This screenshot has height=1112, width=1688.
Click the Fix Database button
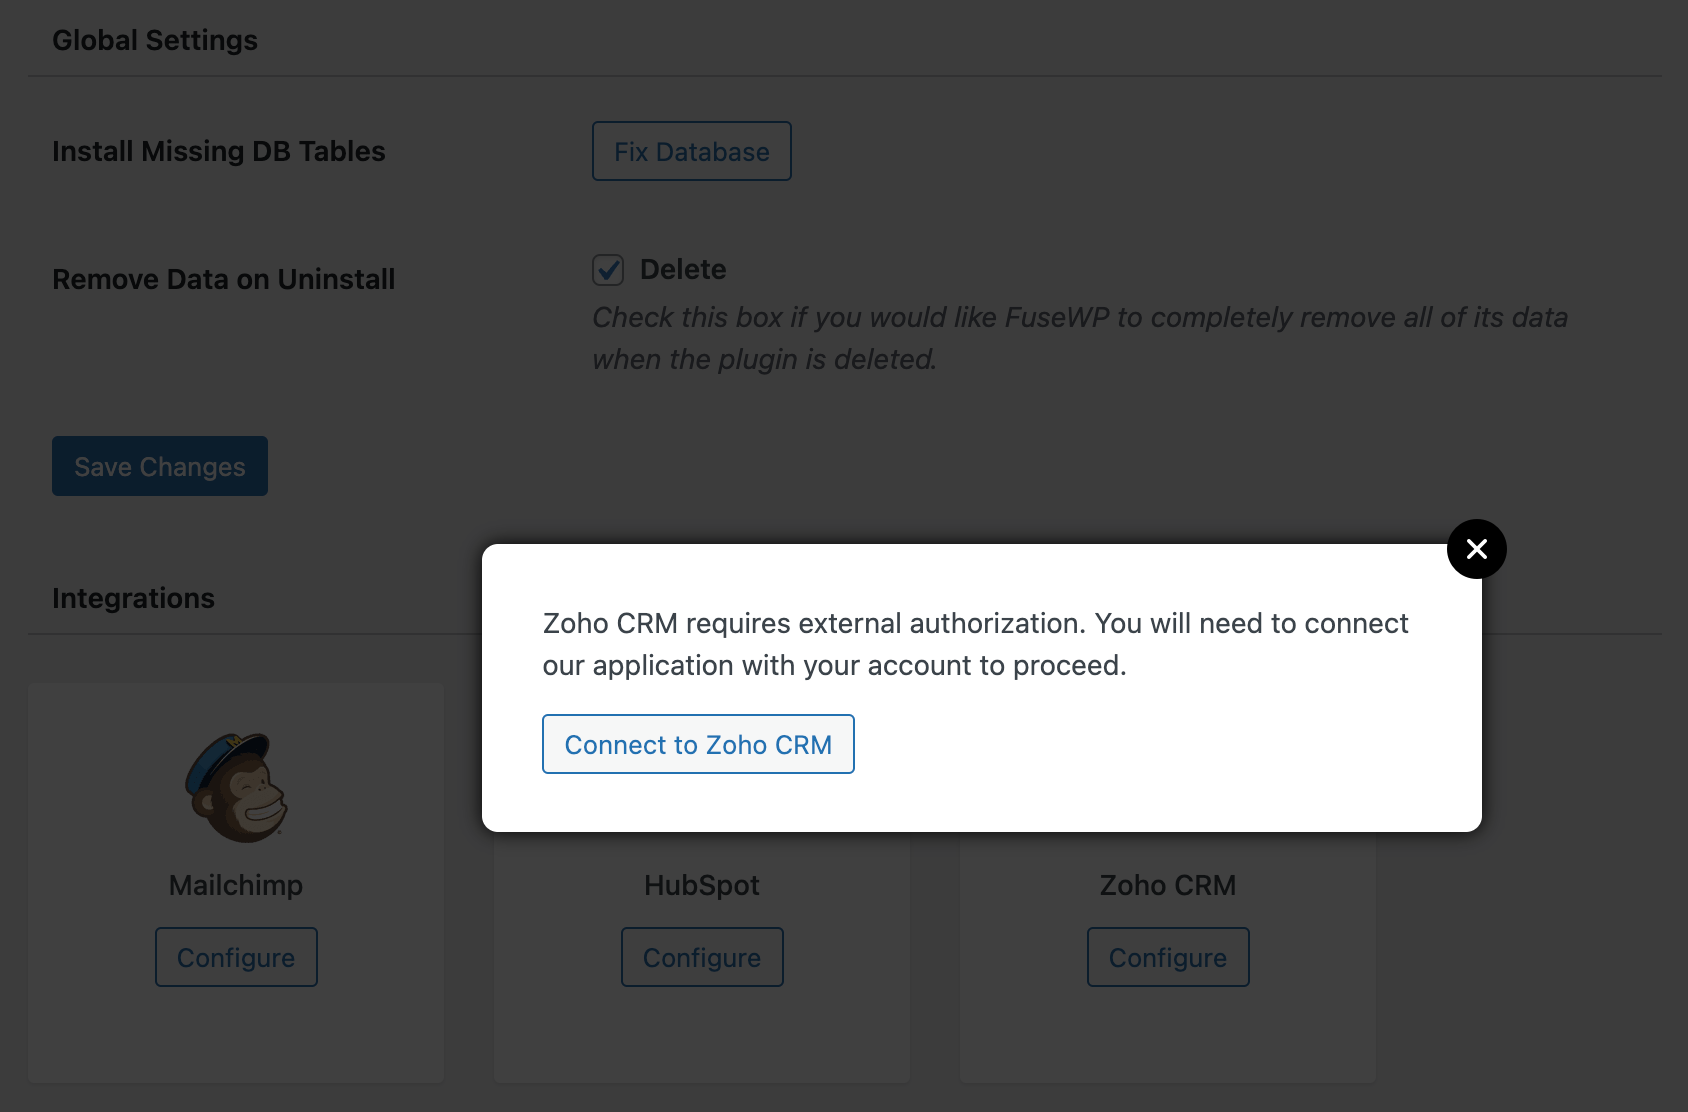click(x=691, y=151)
